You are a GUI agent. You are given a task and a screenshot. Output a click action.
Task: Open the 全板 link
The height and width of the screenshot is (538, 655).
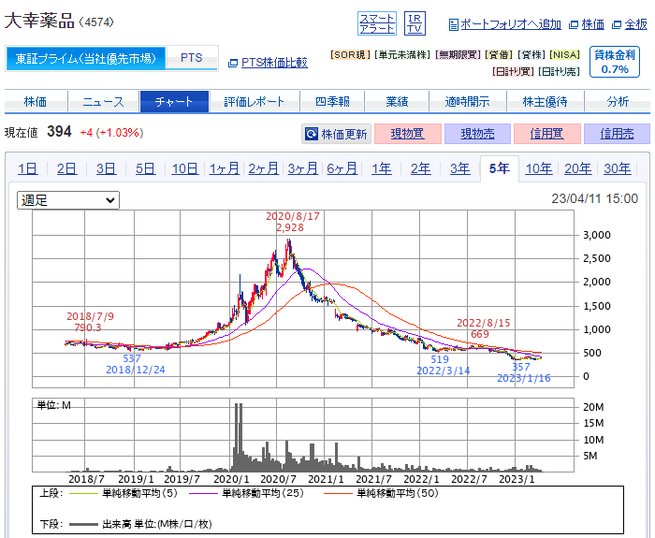pyautogui.click(x=635, y=25)
